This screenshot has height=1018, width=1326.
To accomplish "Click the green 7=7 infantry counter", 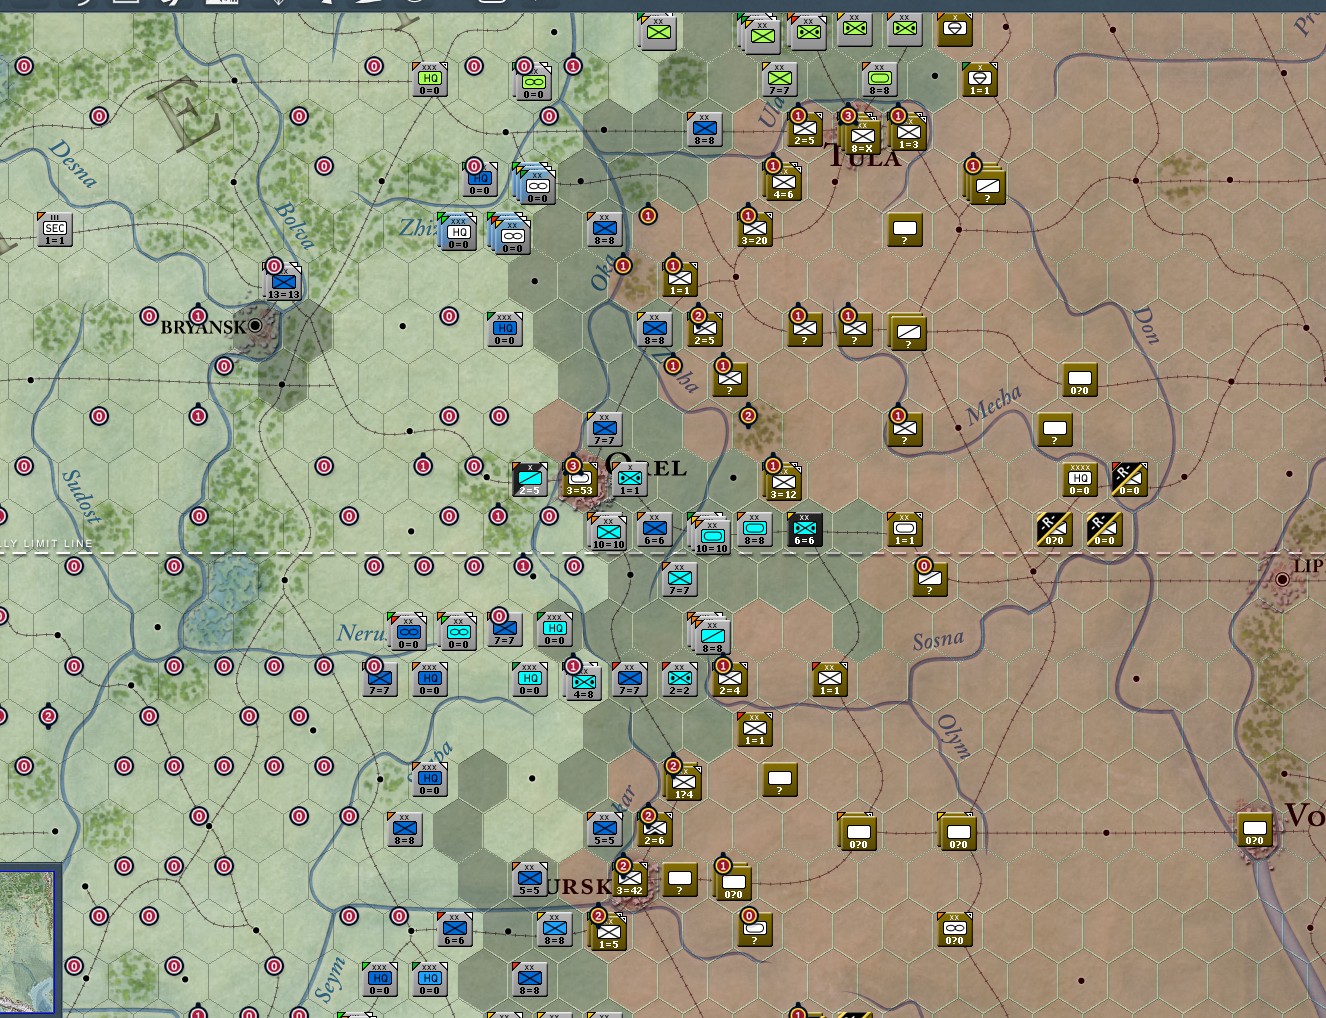I will (780, 79).
